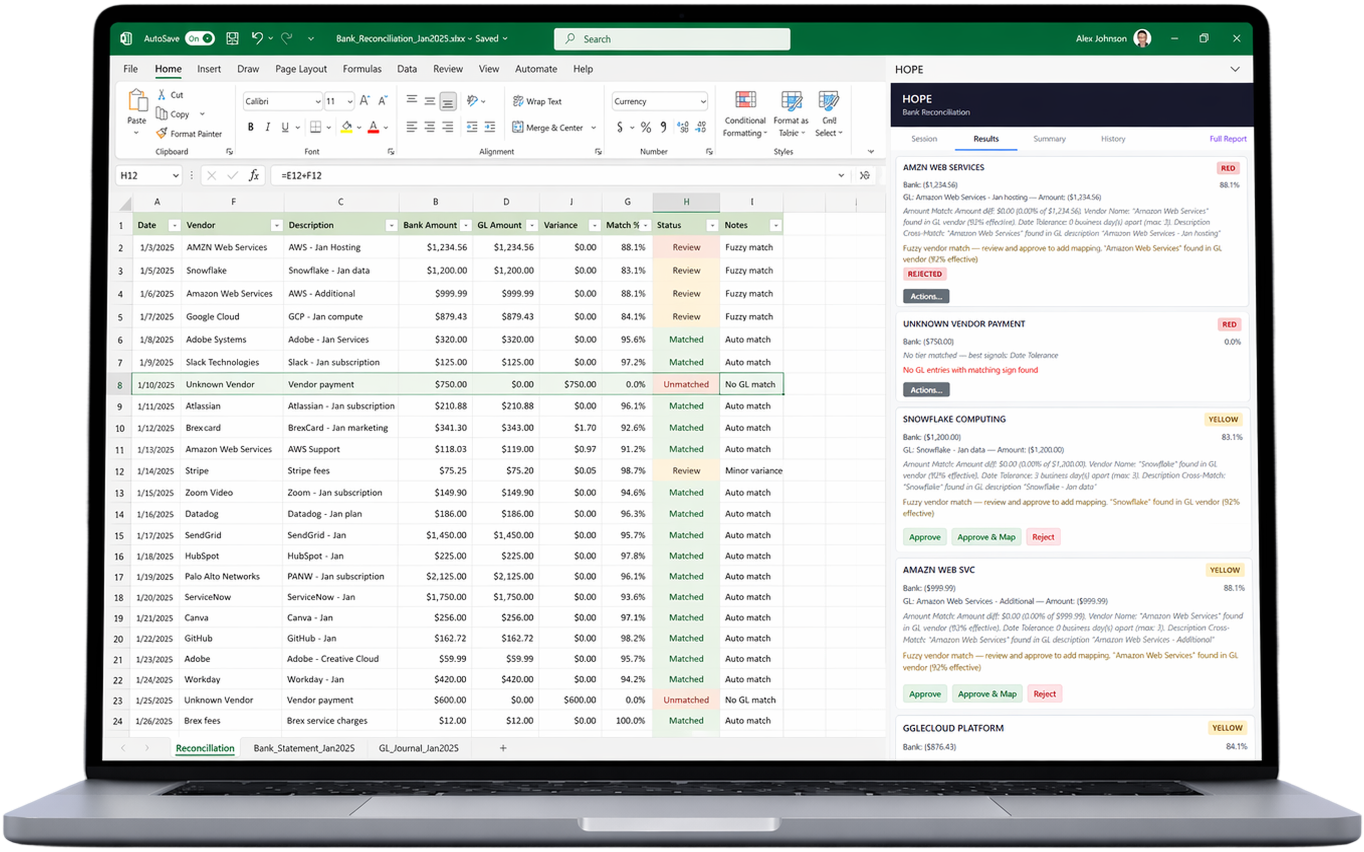Toggle the Status column filter button
The image size is (1364, 852).
pyautogui.click(x=712, y=225)
